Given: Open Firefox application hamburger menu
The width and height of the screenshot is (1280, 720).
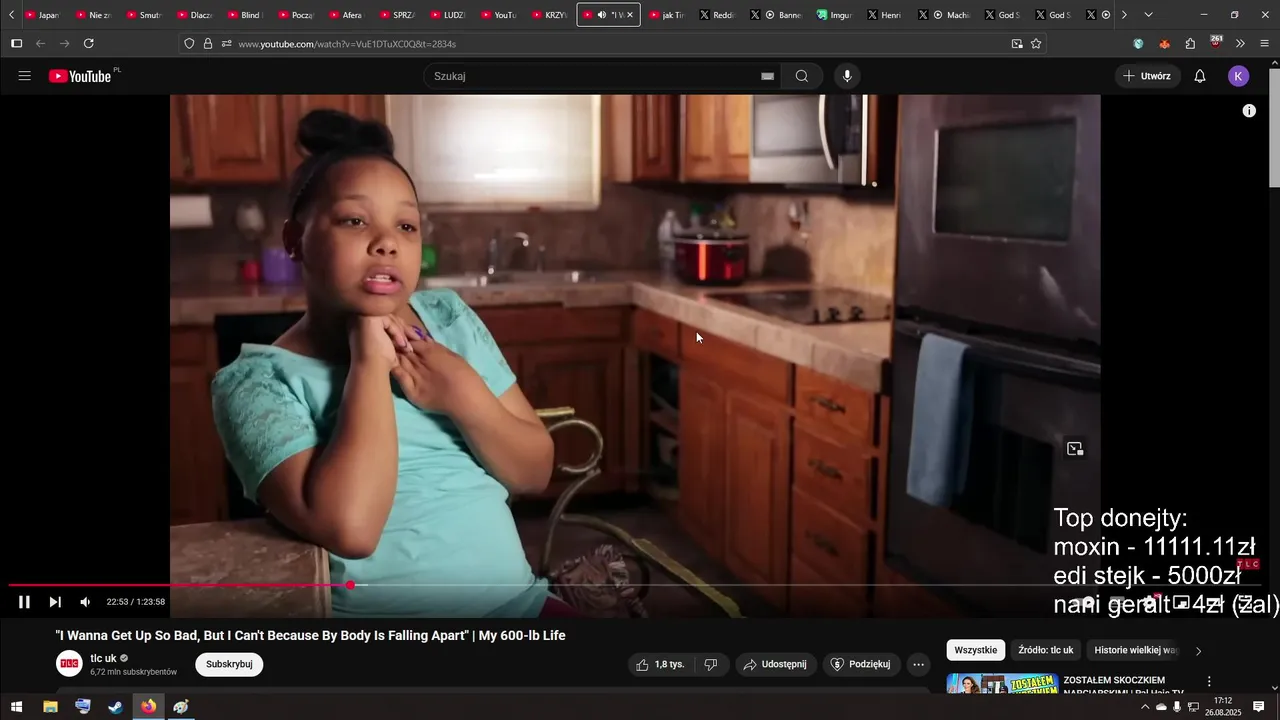Looking at the screenshot, I should pos(1265,44).
